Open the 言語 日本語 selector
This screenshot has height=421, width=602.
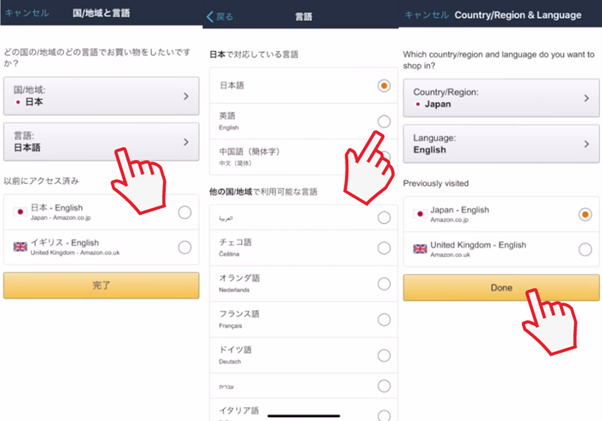tap(101, 143)
